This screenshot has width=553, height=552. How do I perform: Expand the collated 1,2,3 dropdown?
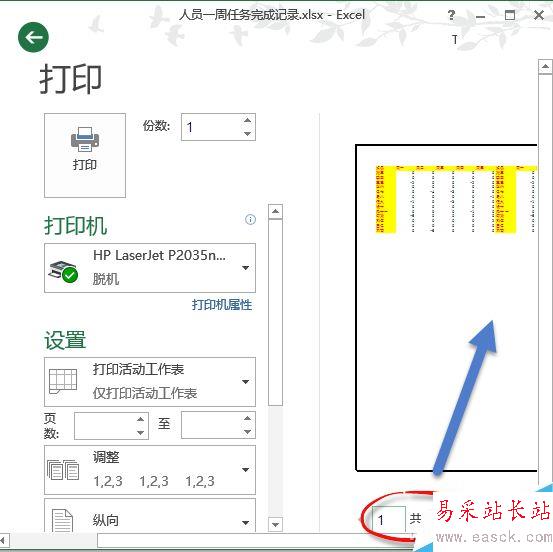pyautogui.click(x=150, y=470)
